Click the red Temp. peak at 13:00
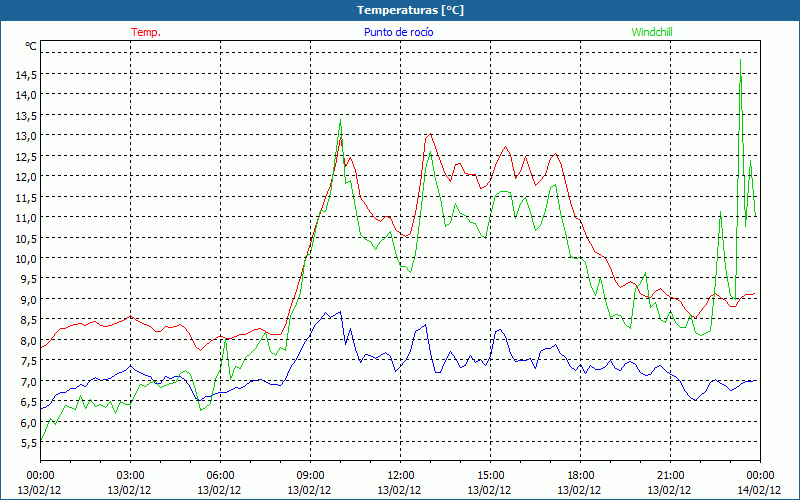800x500 pixels. point(431,134)
